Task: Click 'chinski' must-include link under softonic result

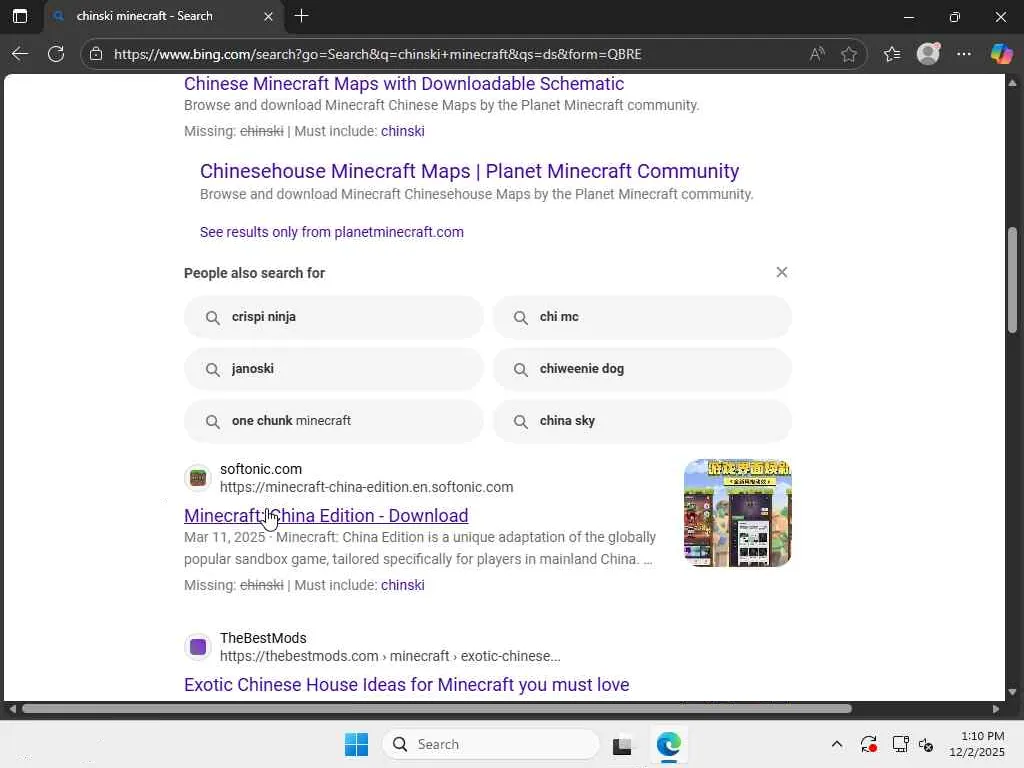Action: [x=402, y=584]
